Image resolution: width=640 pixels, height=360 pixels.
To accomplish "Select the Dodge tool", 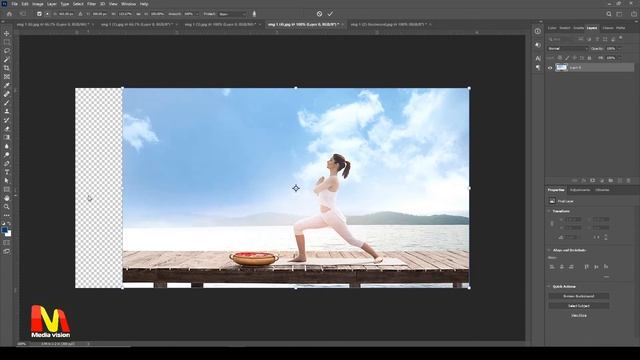I will [x=7, y=155].
